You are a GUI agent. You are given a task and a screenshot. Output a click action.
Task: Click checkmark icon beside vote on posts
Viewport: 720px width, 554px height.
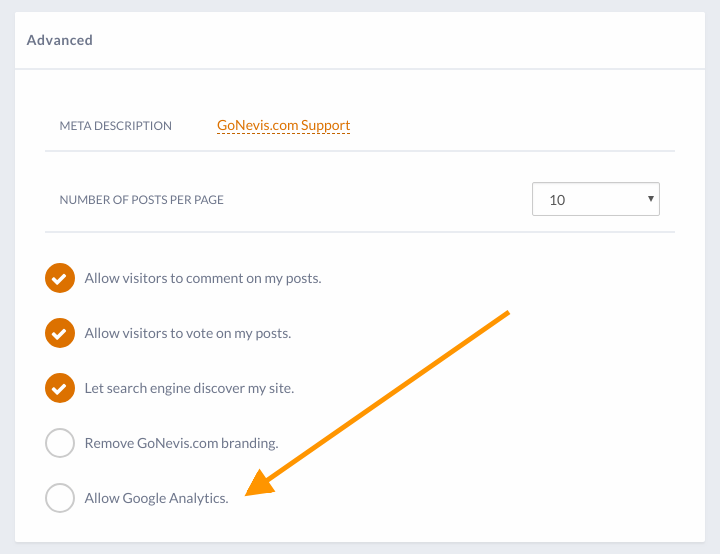[x=60, y=333]
